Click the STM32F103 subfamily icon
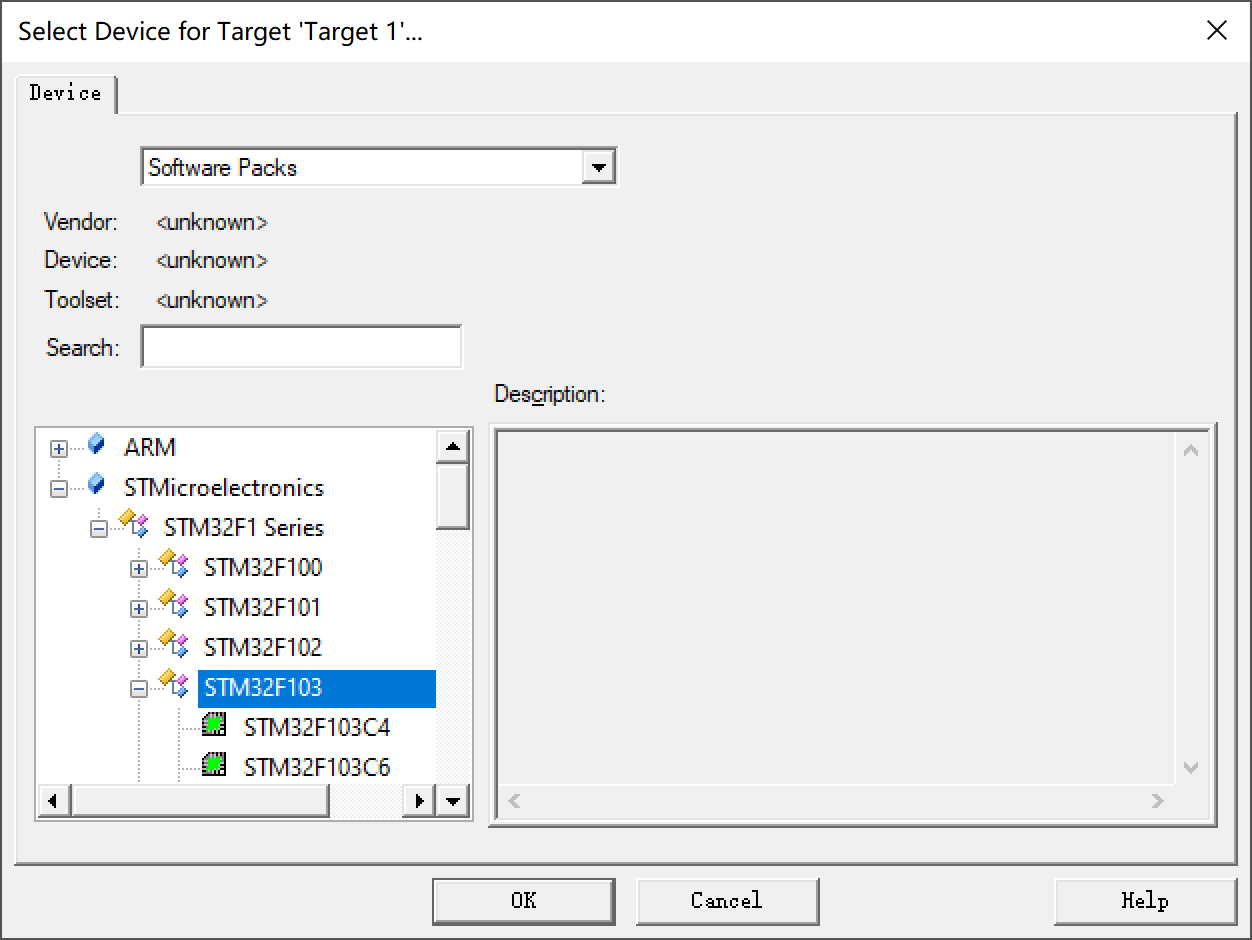Screen dimensions: 1252x940 point(174,685)
